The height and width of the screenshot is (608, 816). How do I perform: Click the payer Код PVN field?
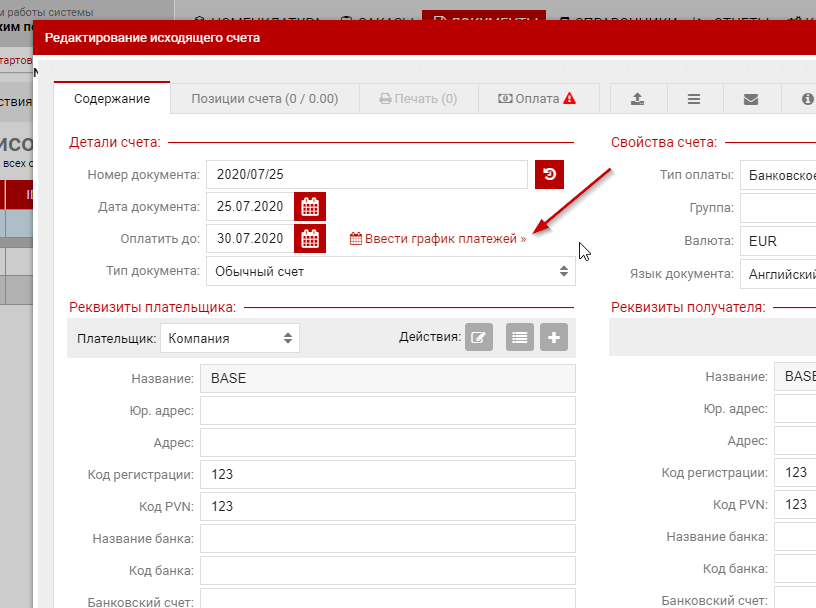(388, 506)
